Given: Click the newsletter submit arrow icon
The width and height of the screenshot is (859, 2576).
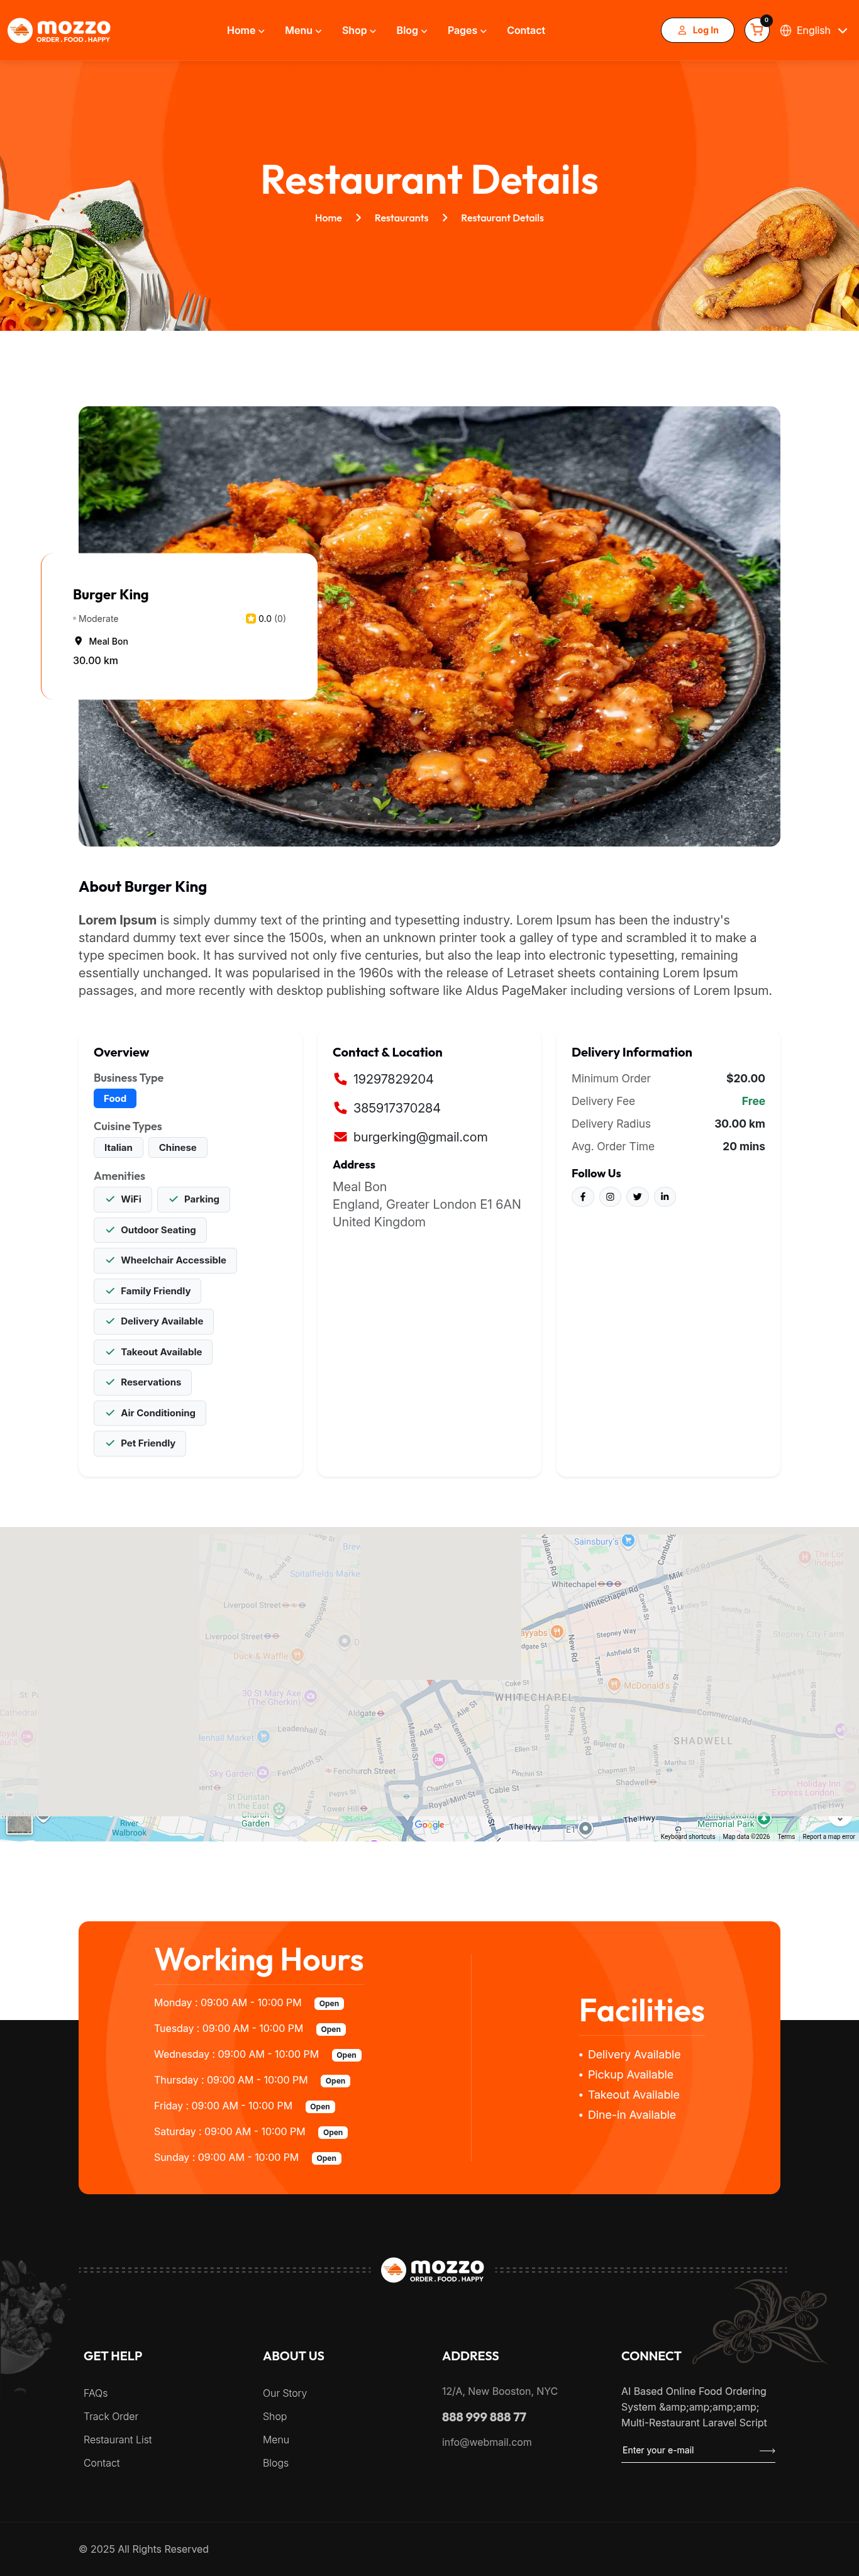Looking at the screenshot, I should (767, 2450).
